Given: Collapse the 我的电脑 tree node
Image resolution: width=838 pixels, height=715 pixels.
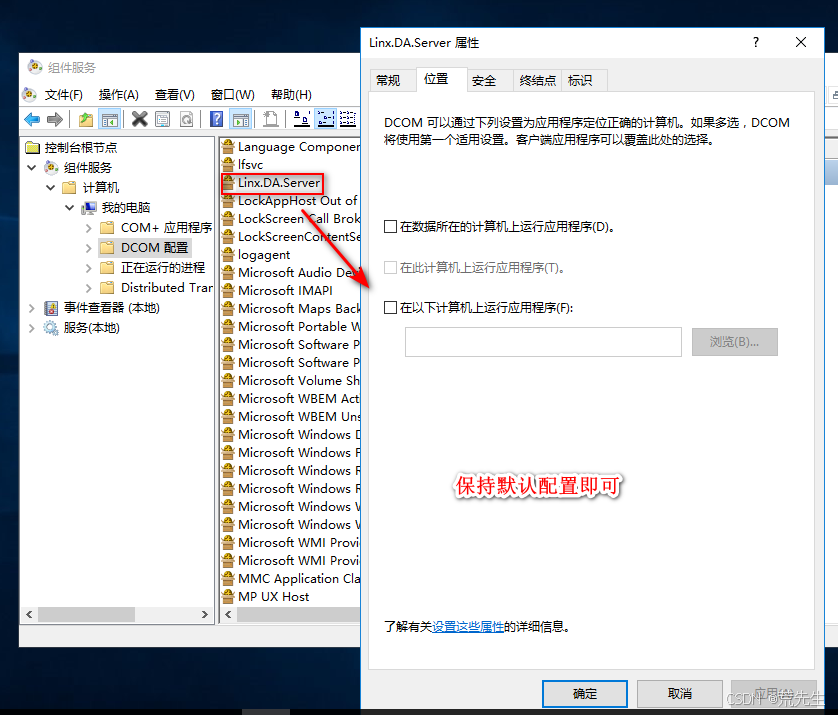Looking at the screenshot, I should pyautogui.click(x=68, y=207).
